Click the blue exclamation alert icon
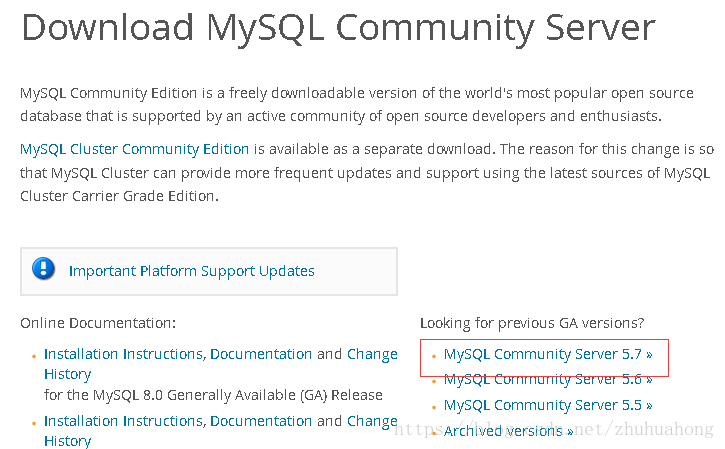 point(43,269)
